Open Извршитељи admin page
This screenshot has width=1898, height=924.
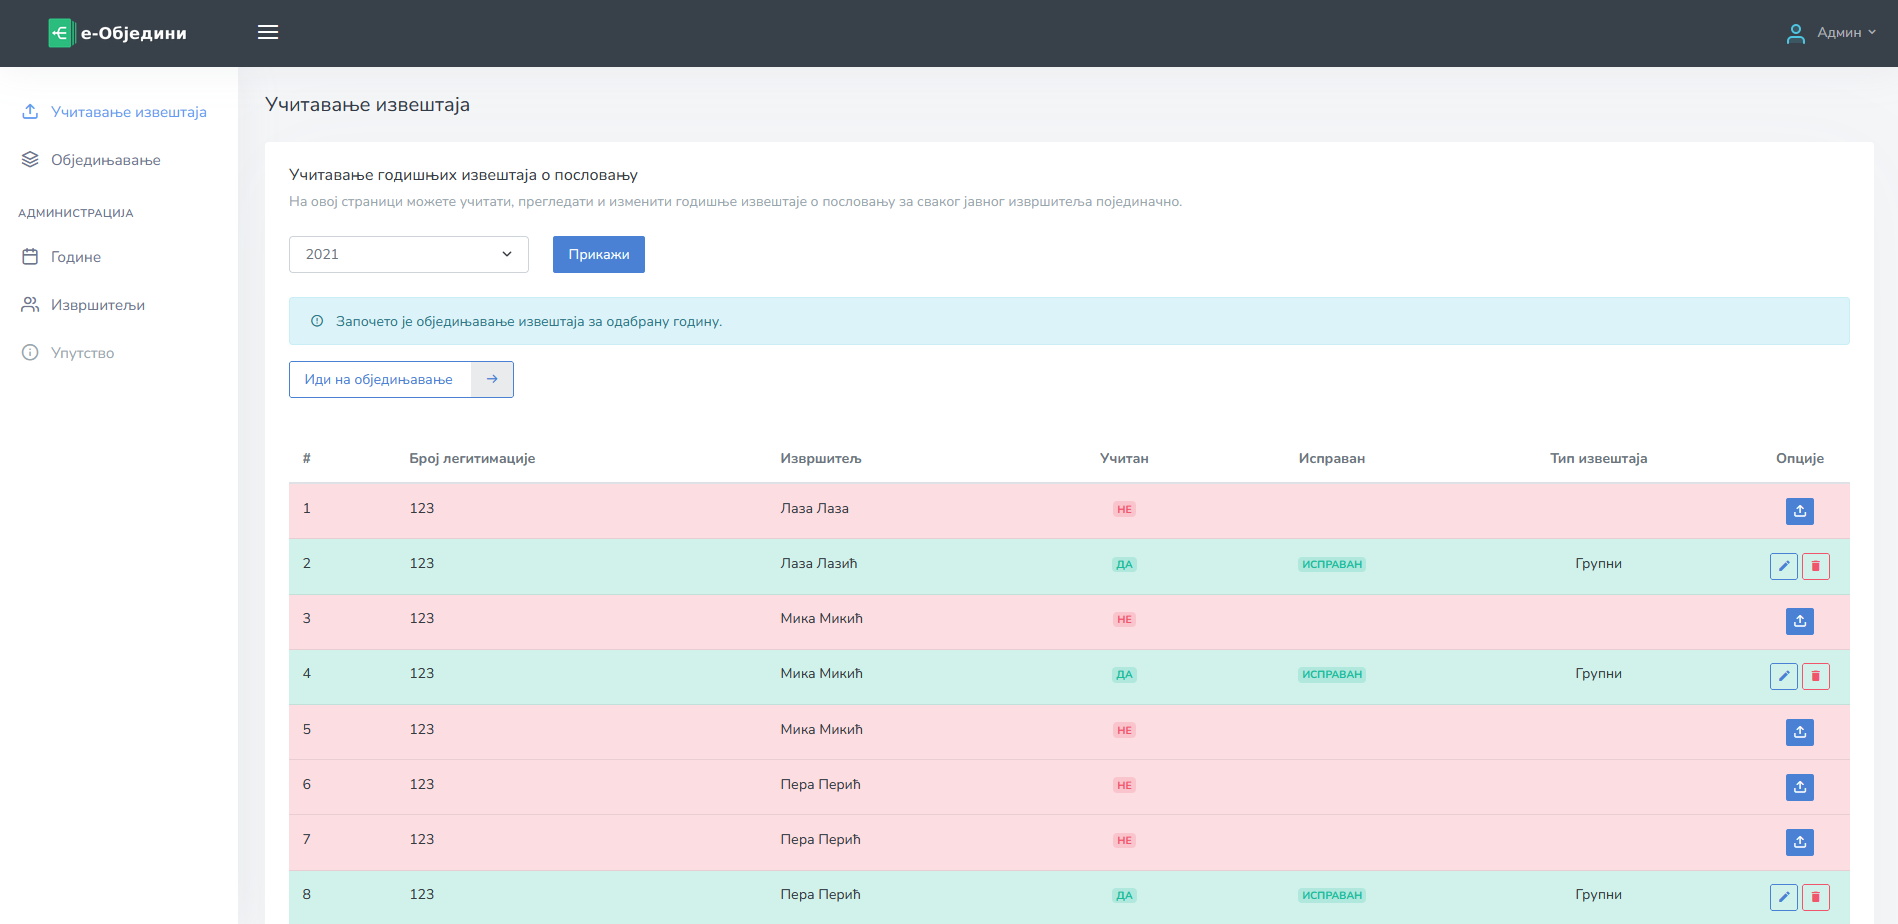click(x=98, y=305)
